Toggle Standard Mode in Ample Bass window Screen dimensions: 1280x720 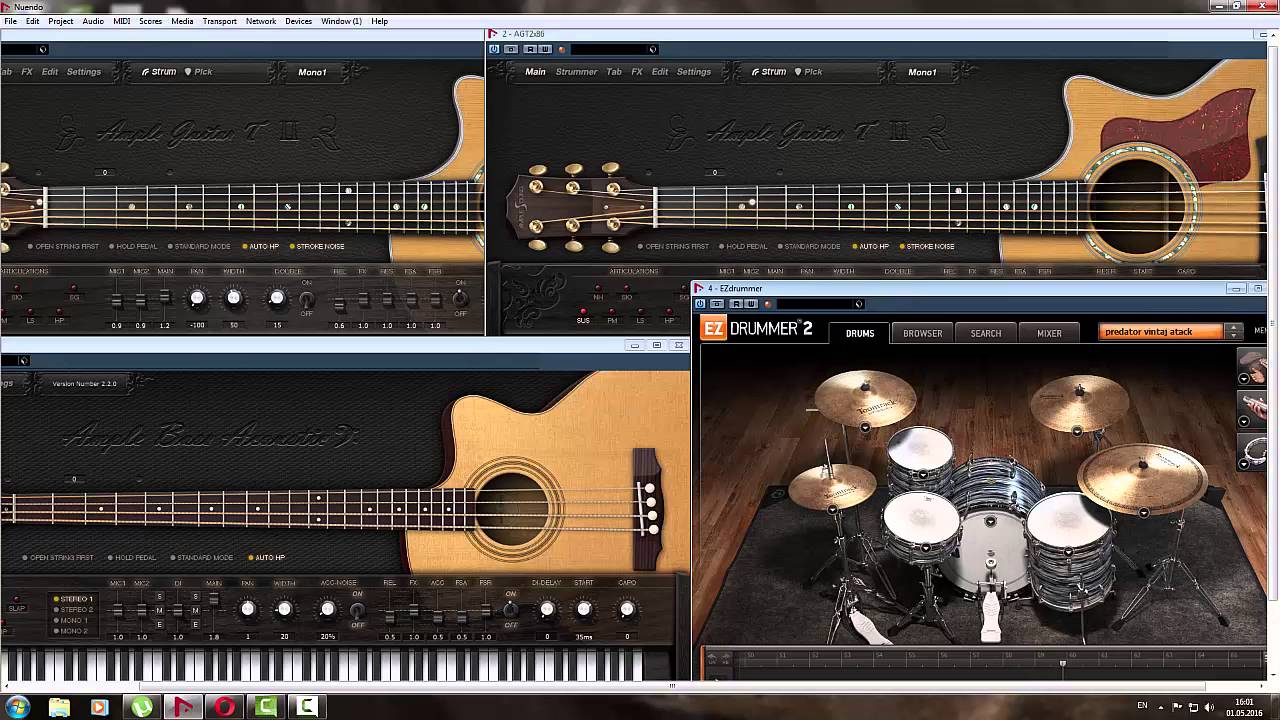tap(204, 558)
